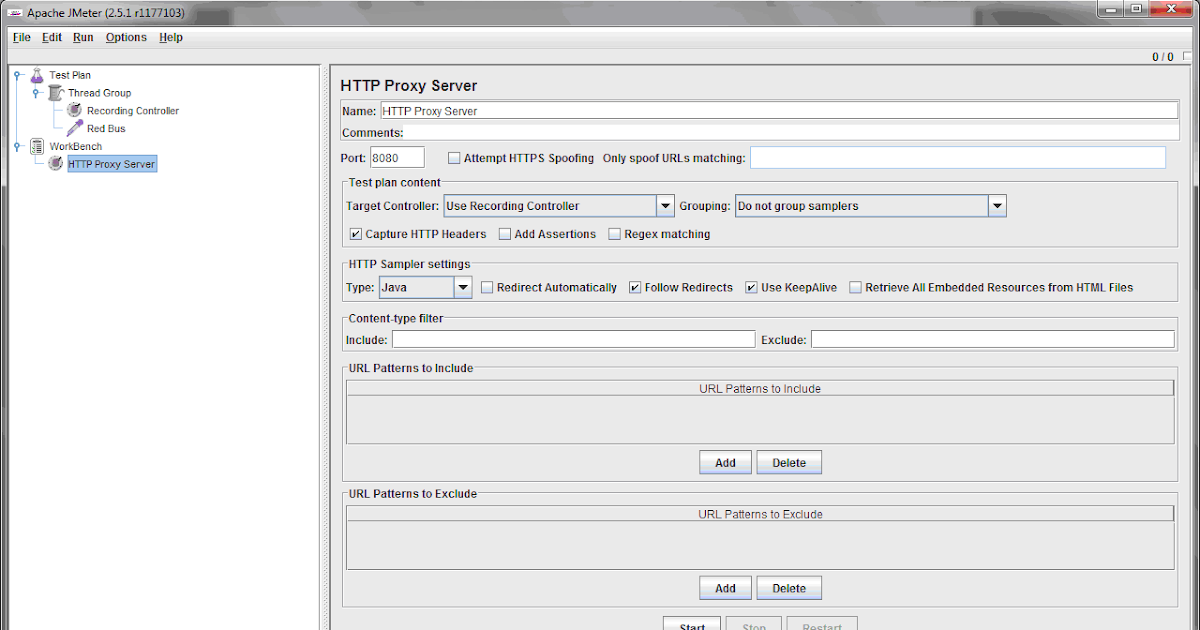
Task: Click the Port field showing 8080
Action: pos(397,157)
